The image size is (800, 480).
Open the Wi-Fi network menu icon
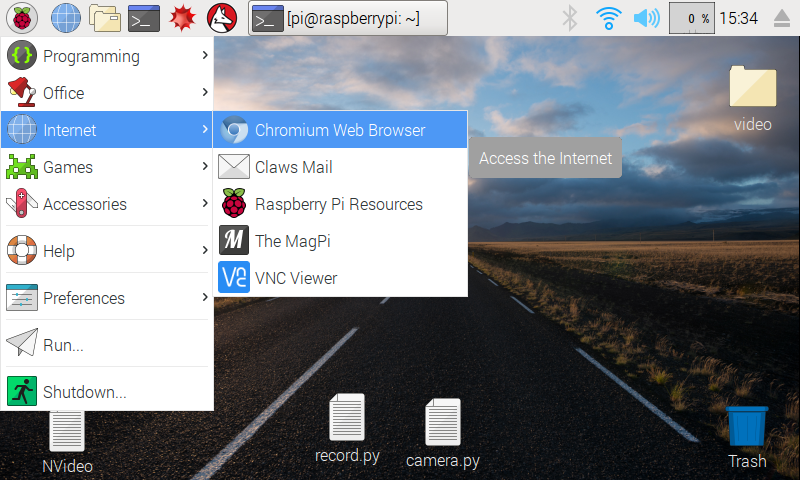click(609, 18)
